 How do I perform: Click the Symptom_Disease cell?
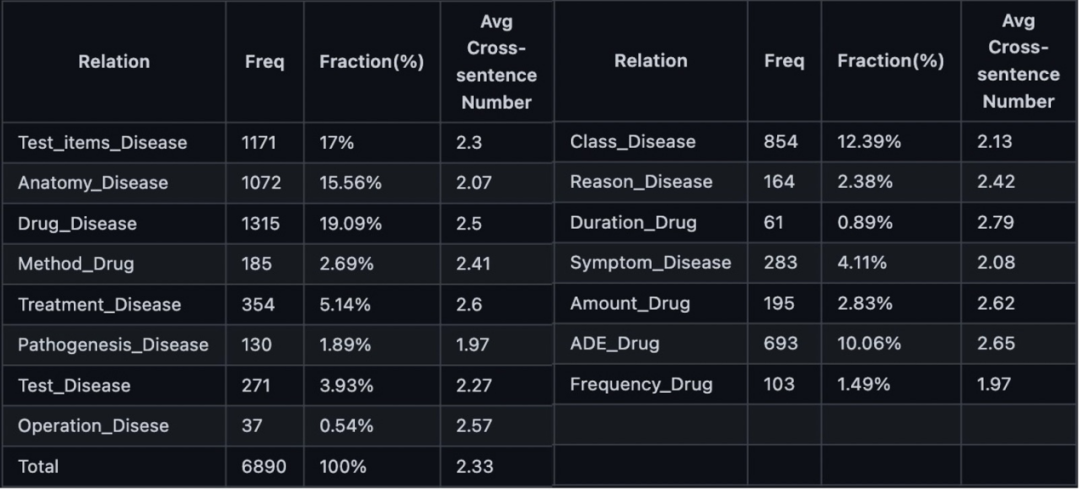(x=650, y=263)
